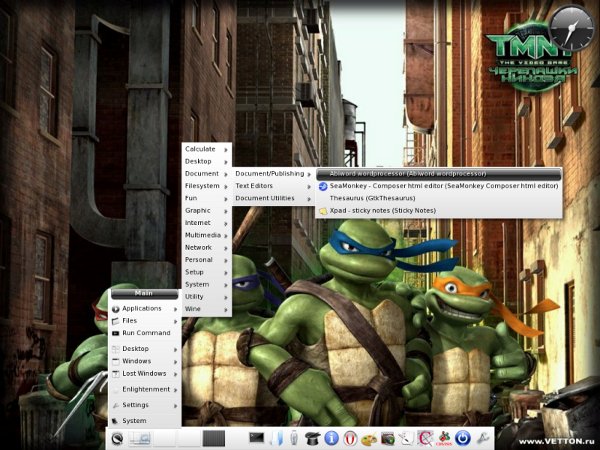Click the Settings wrench icon in Main menu

pyautogui.click(x=116, y=405)
